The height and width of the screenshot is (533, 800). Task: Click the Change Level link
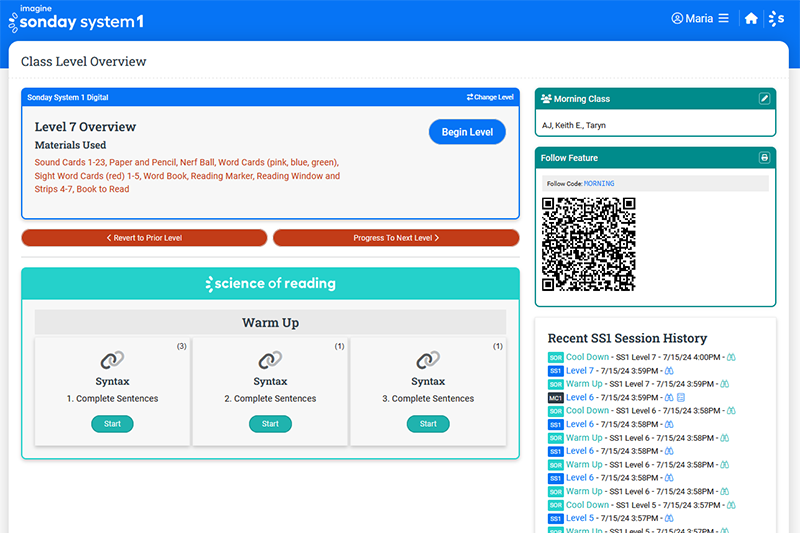(x=490, y=97)
